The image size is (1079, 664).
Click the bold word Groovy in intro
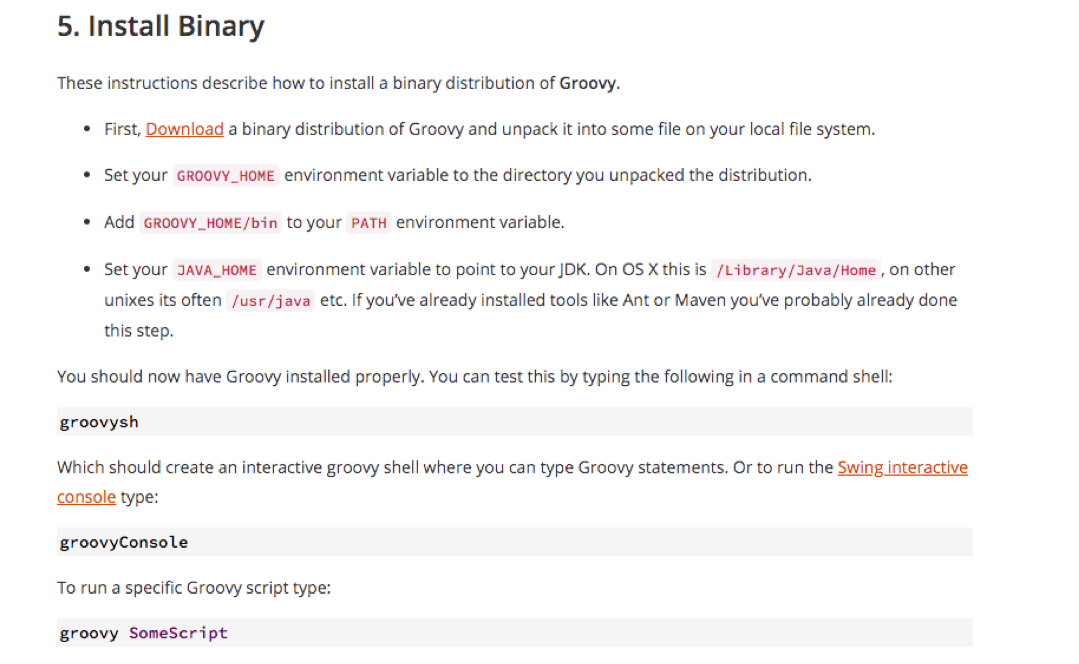(x=588, y=83)
